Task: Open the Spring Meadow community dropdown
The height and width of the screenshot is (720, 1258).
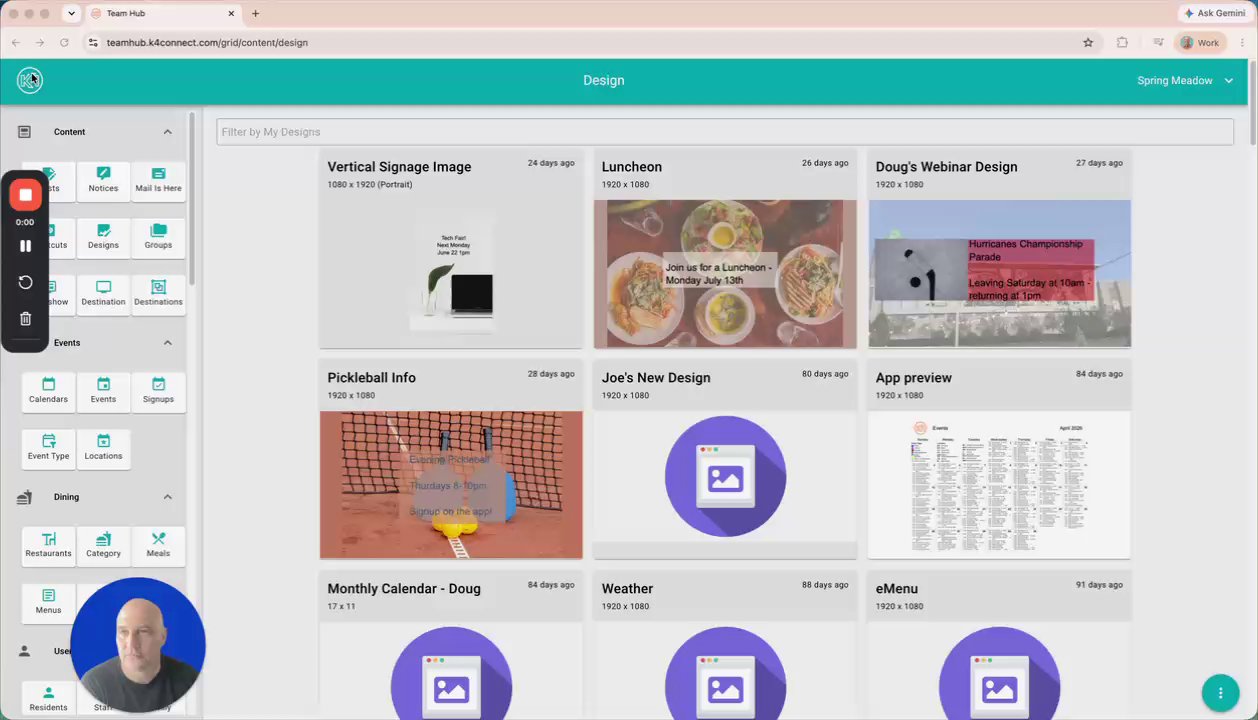Action: (1185, 80)
